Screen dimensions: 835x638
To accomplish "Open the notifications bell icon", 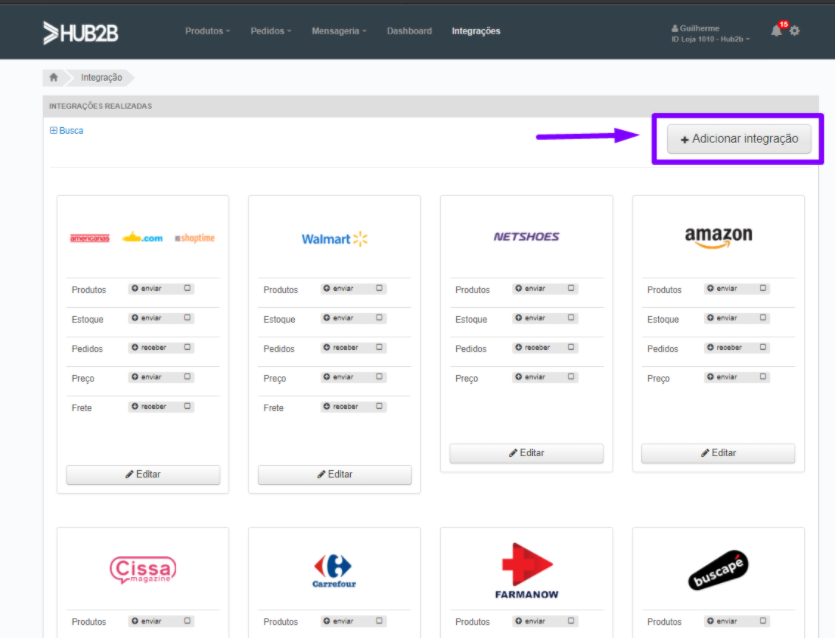I will click(776, 31).
